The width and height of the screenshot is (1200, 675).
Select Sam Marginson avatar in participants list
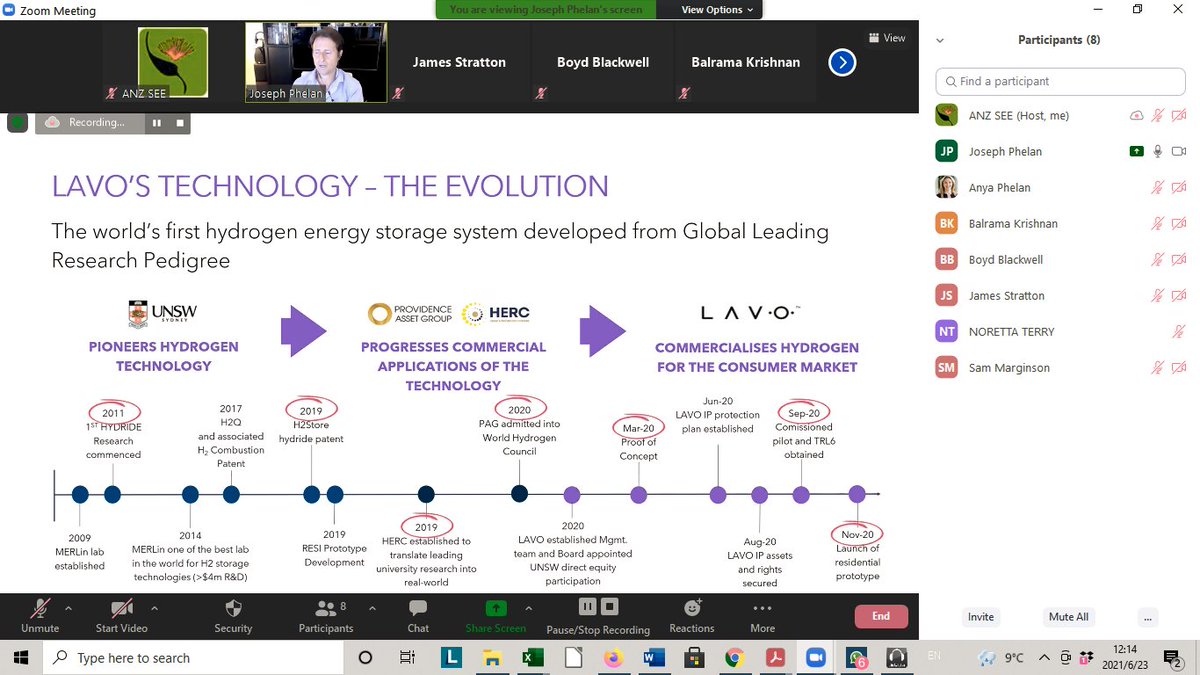[x=946, y=367]
